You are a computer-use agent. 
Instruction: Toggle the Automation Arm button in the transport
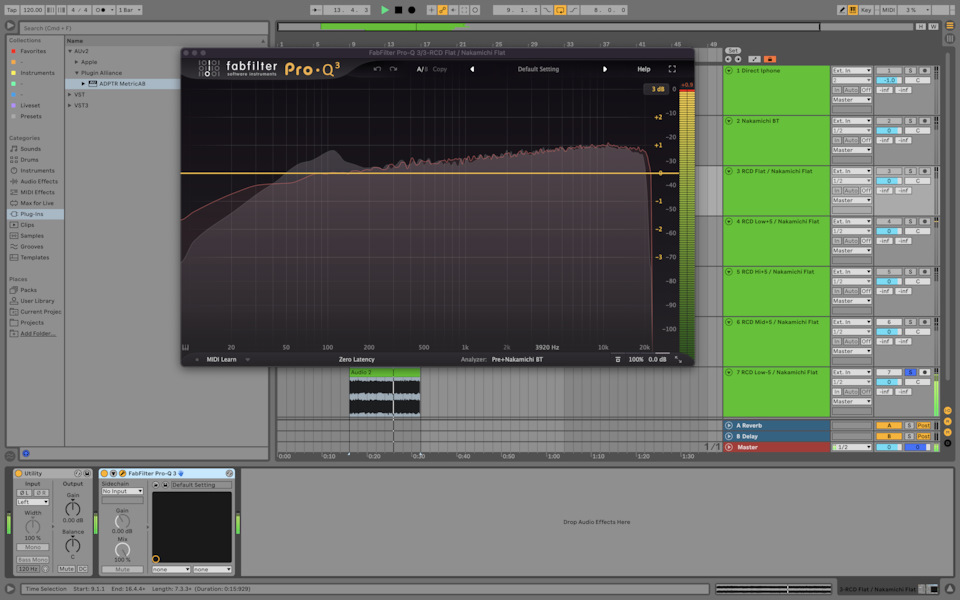click(442, 10)
